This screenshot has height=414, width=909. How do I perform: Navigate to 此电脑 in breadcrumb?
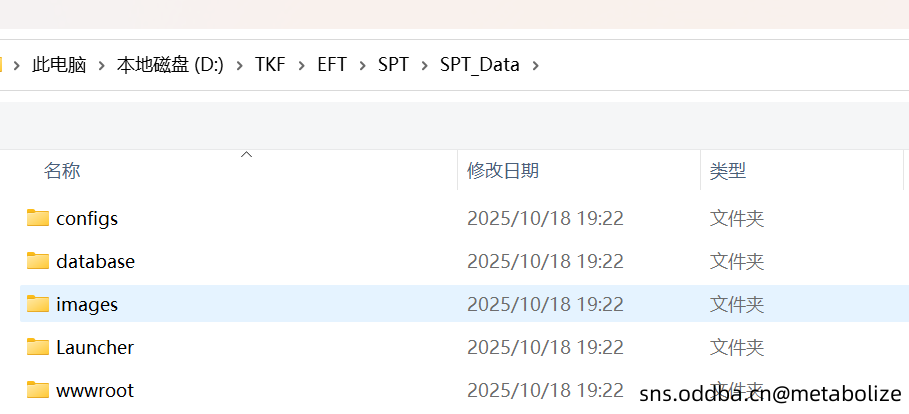click(59, 65)
